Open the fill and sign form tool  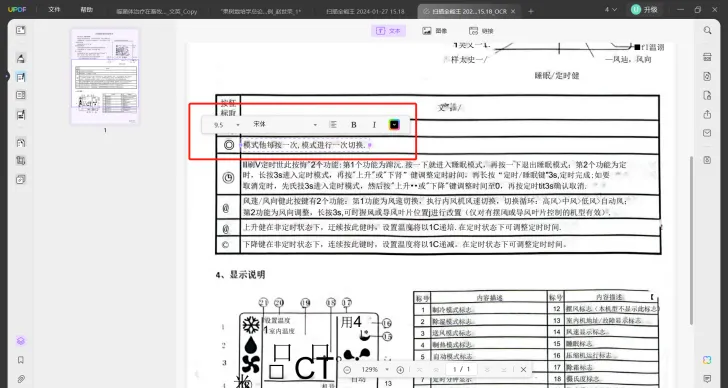click(x=20, y=115)
